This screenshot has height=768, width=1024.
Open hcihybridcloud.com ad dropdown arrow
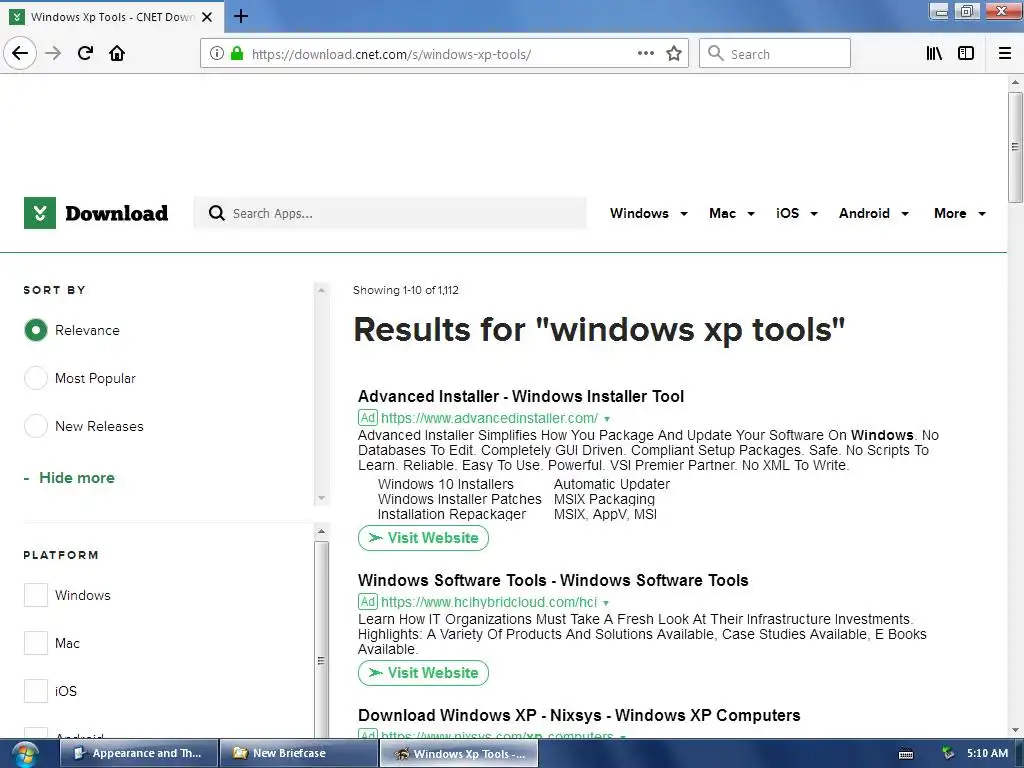point(606,603)
